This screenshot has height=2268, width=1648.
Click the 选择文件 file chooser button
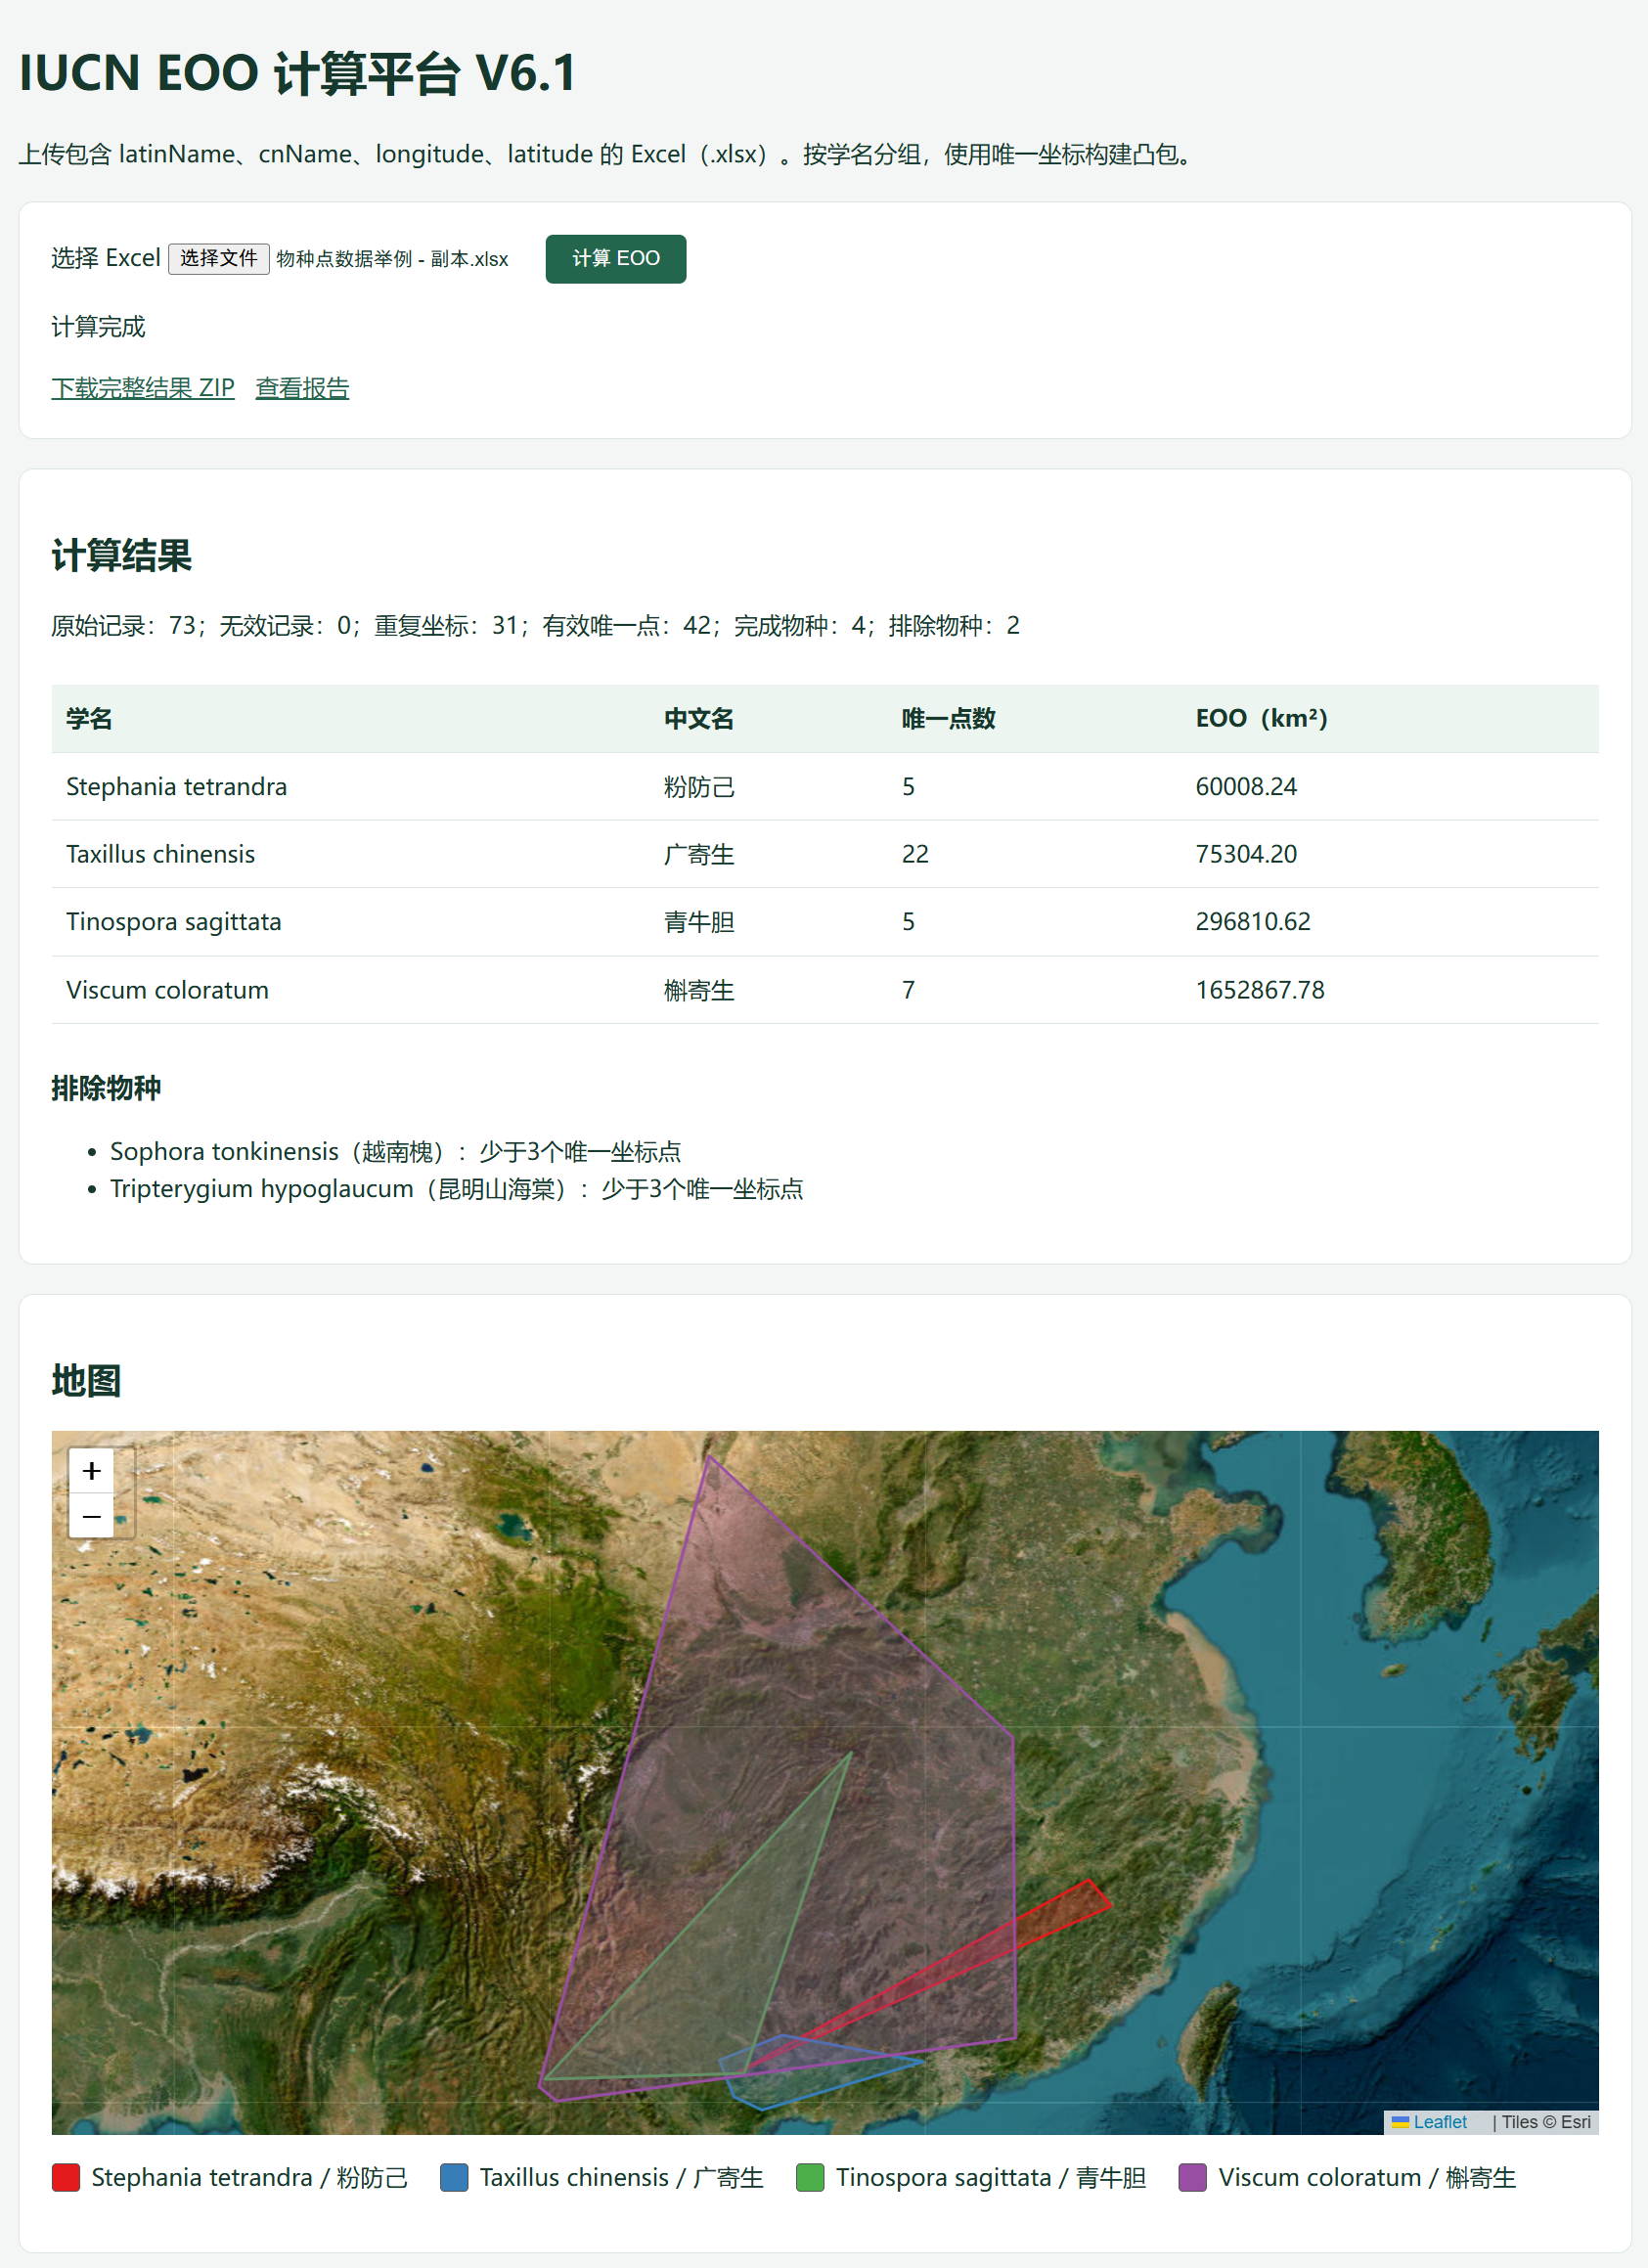(x=218, y=259)
